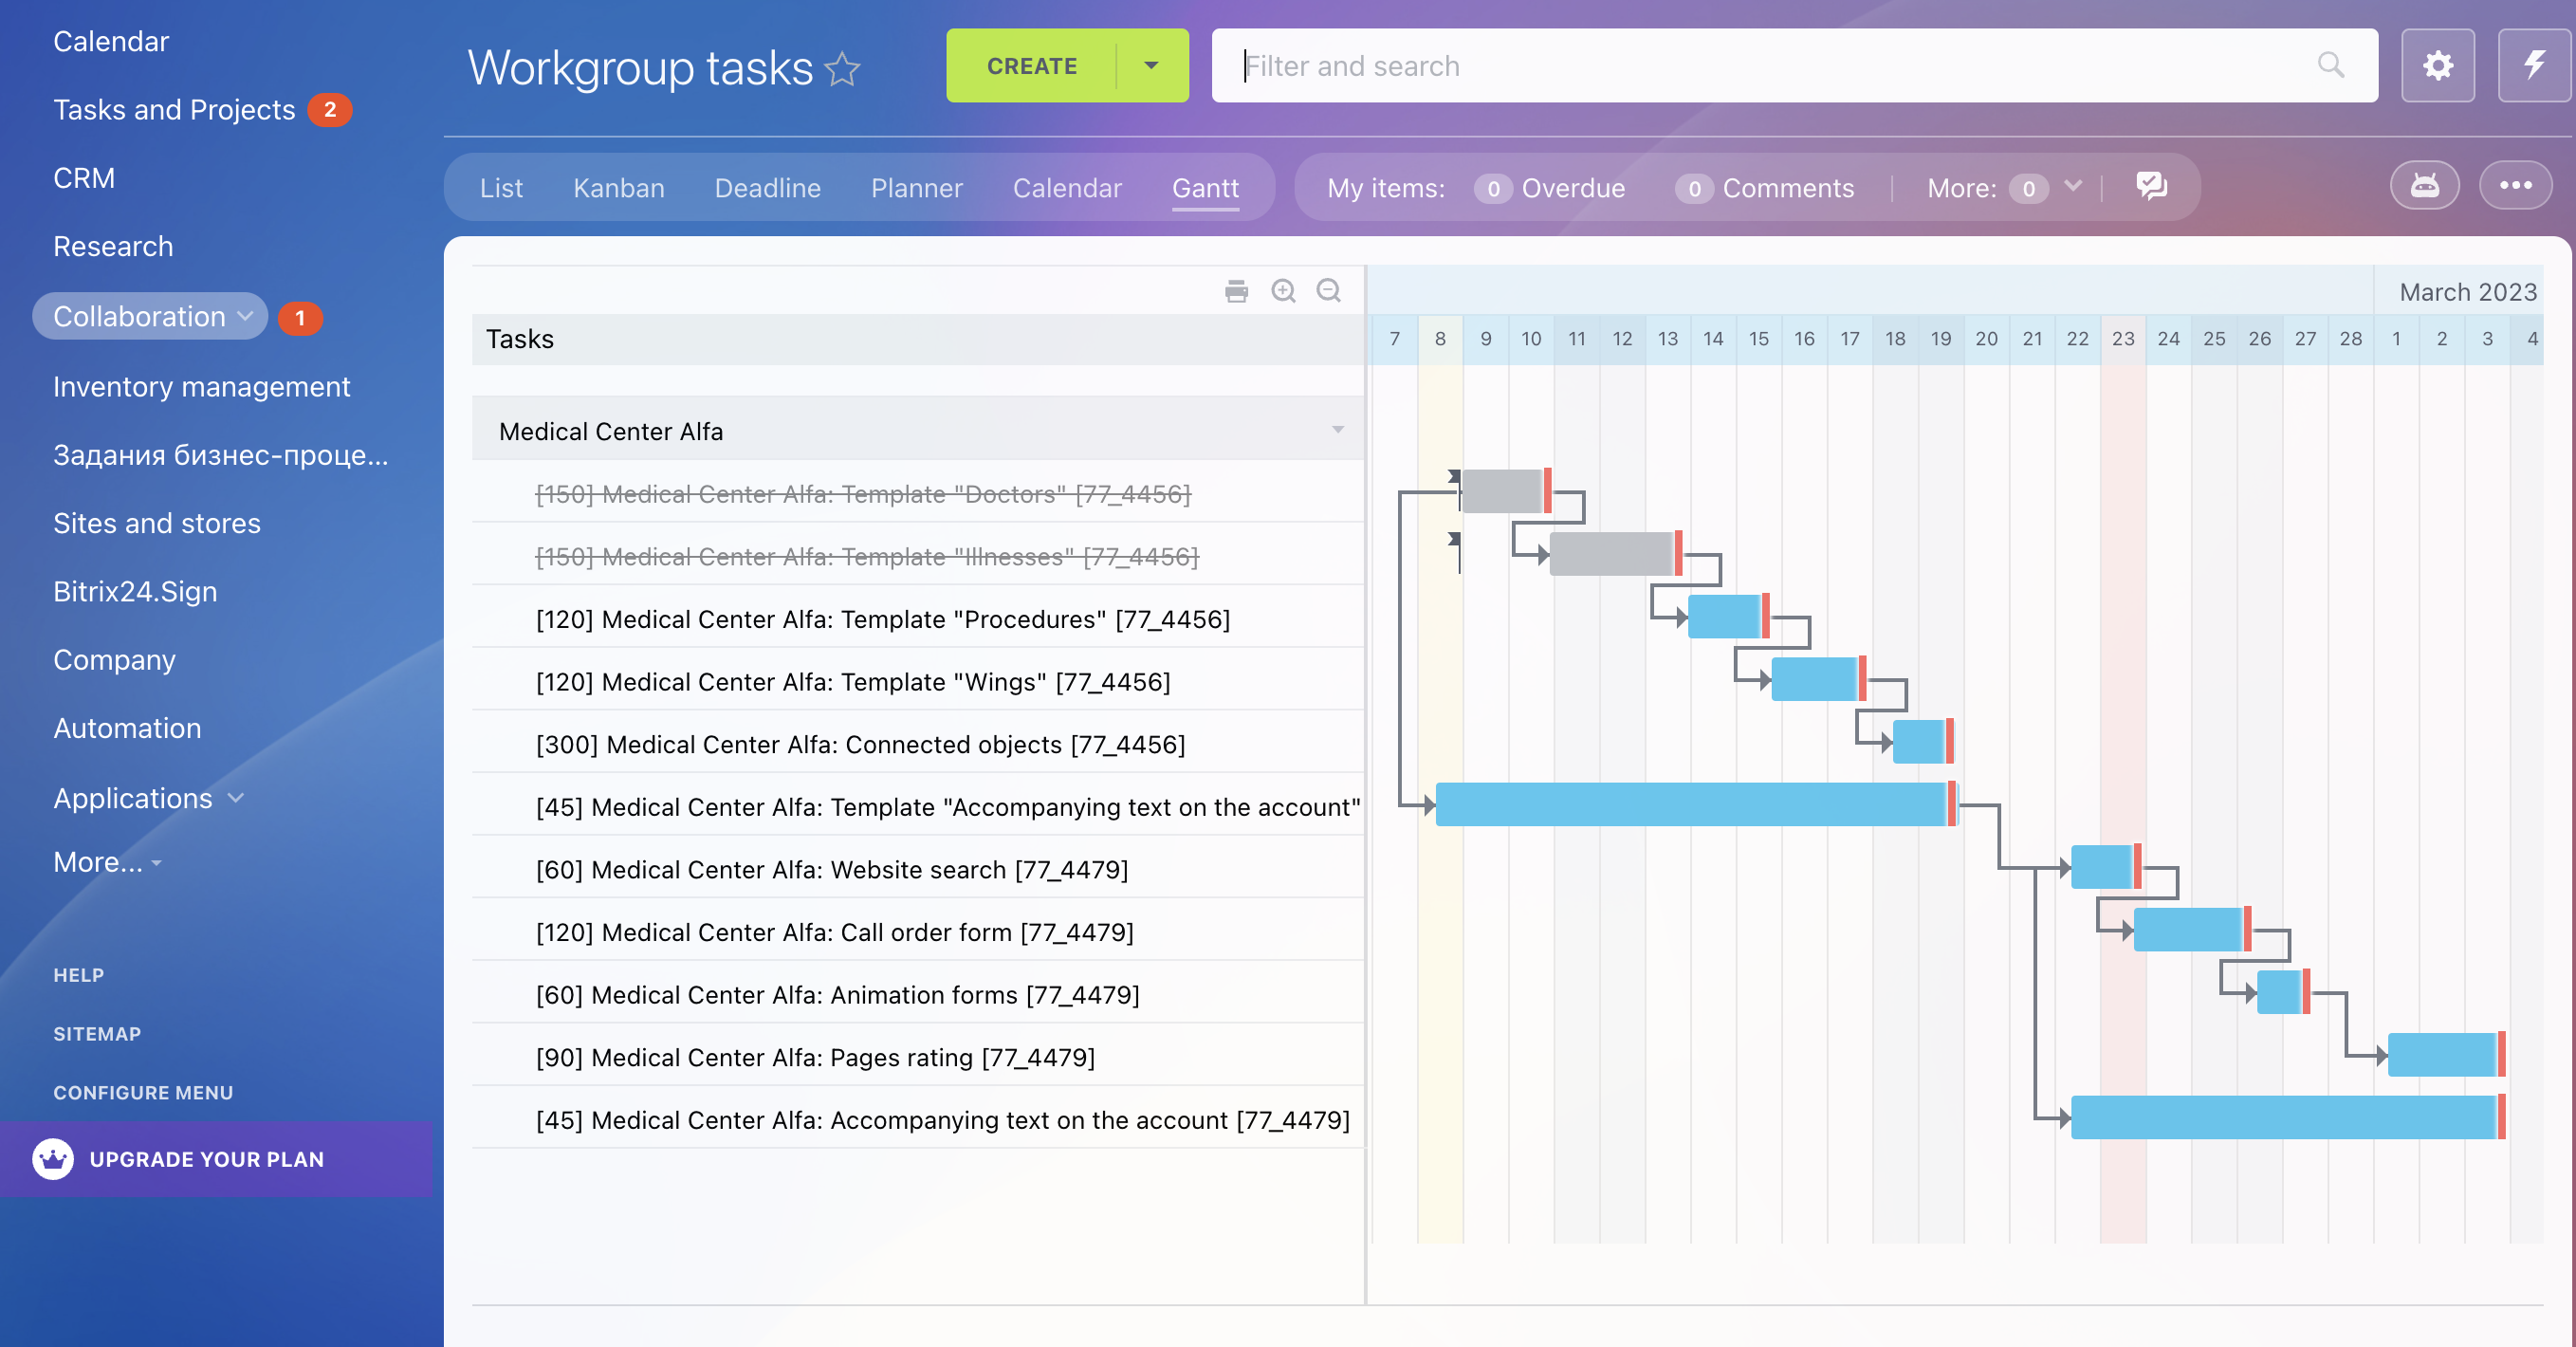Click the lightning bolt automation icon
Viewport: 2576px width, 1347px height.
(2533, 66)
